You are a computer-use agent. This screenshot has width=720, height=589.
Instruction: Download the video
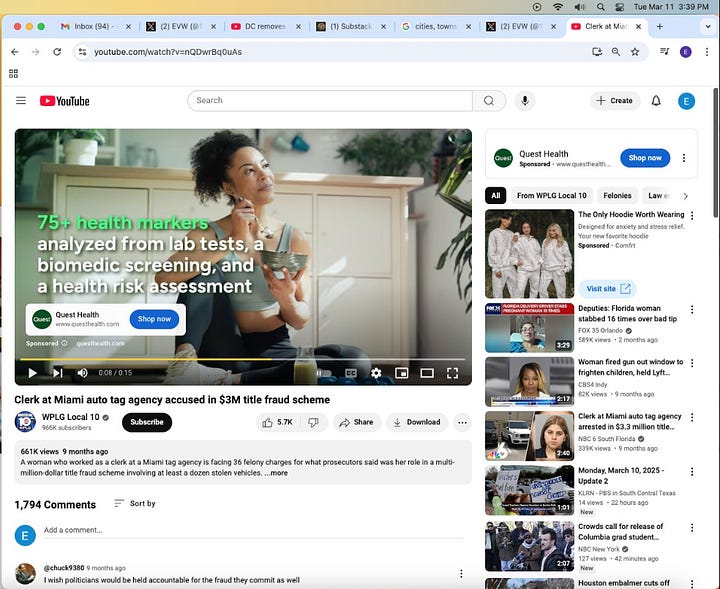417,422
